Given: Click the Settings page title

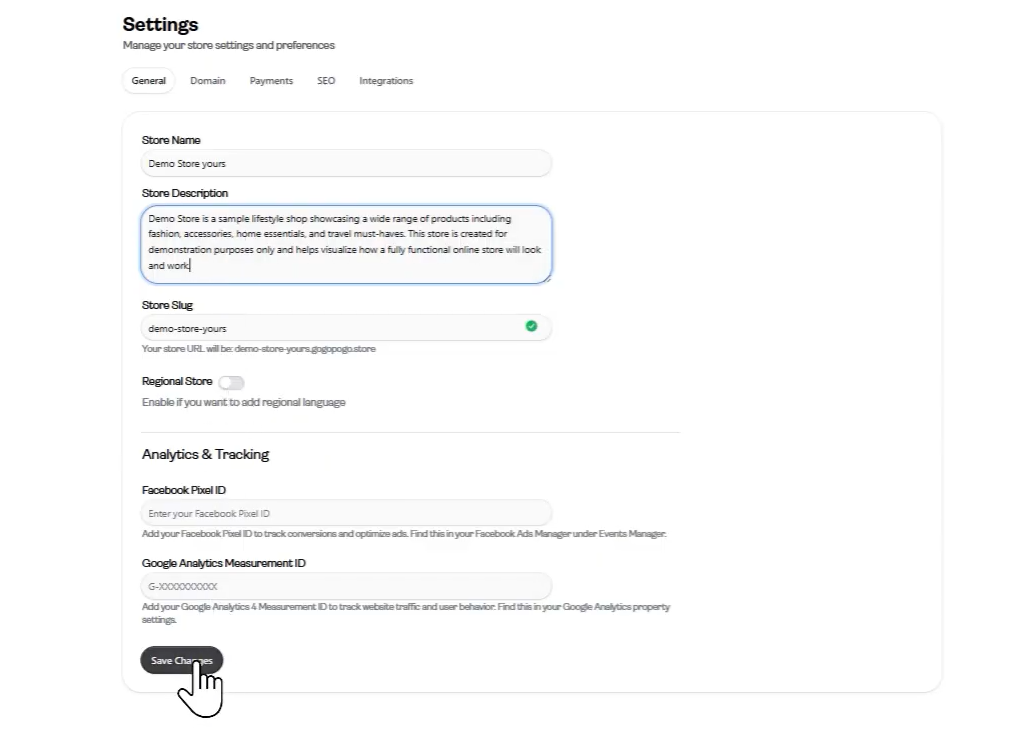Looking at the screenshot, I should click(x=161, y=25).
